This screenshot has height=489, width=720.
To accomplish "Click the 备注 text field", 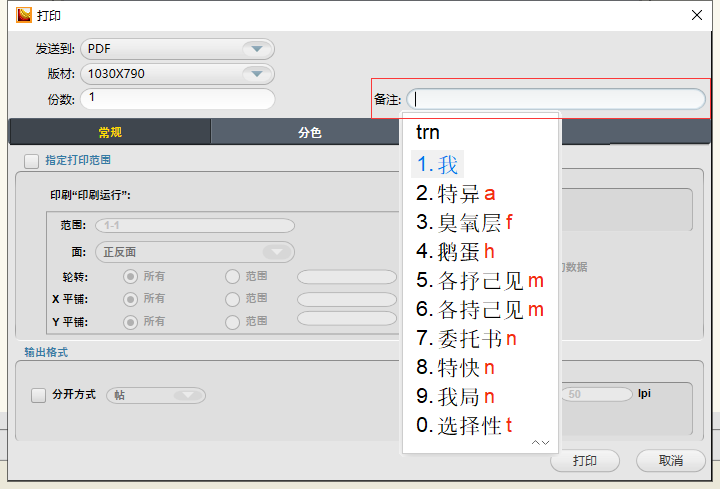I will (556, 99).
